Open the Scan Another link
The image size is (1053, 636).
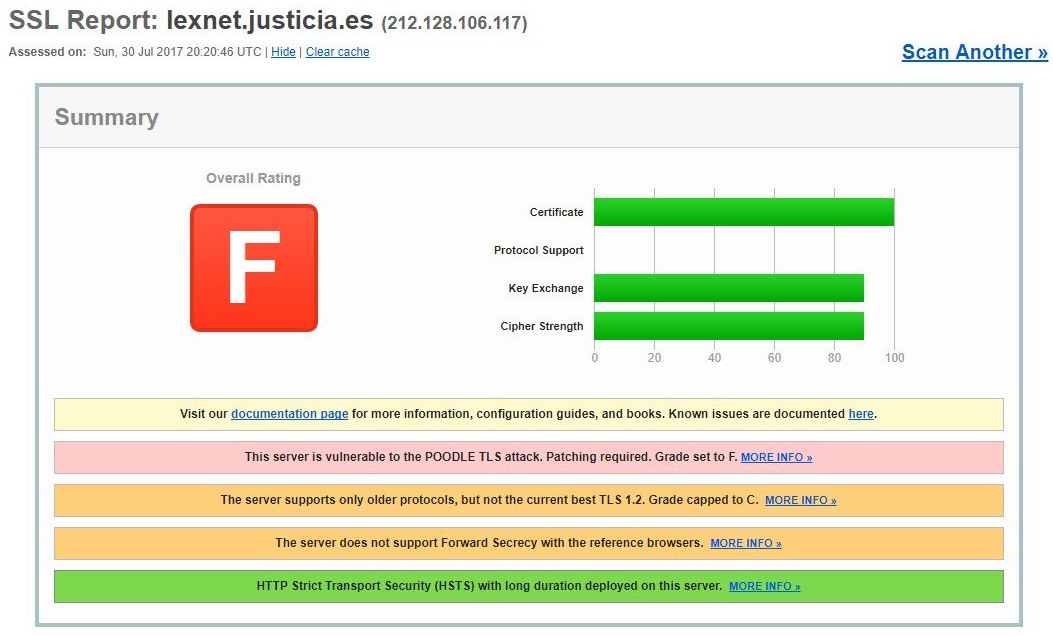tap(974, 52)
